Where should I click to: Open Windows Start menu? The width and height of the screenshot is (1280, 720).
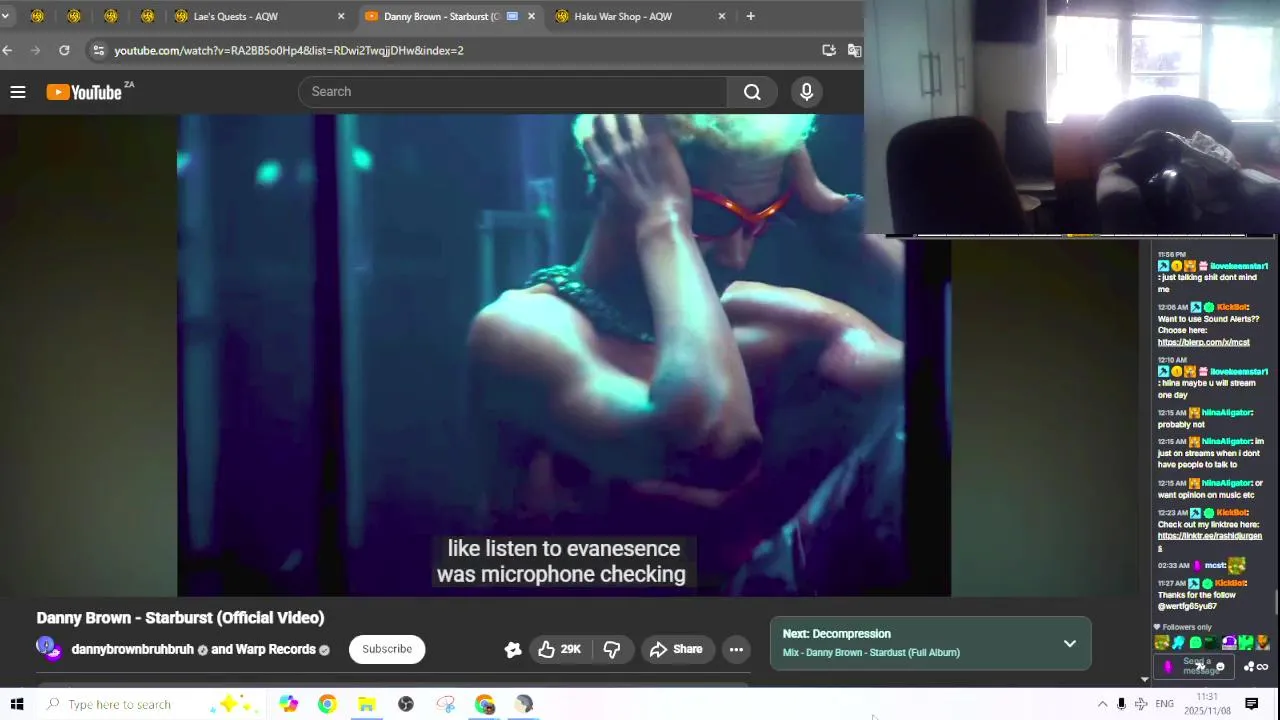(17, 704)
